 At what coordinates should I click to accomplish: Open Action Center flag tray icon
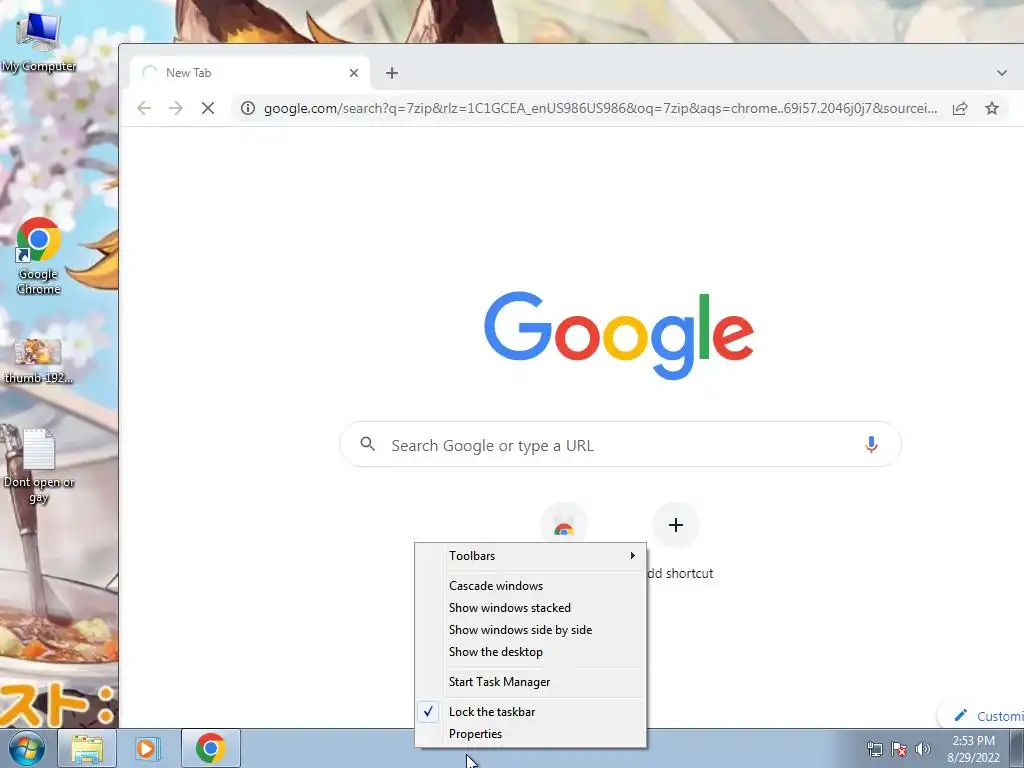coord(899,749)
